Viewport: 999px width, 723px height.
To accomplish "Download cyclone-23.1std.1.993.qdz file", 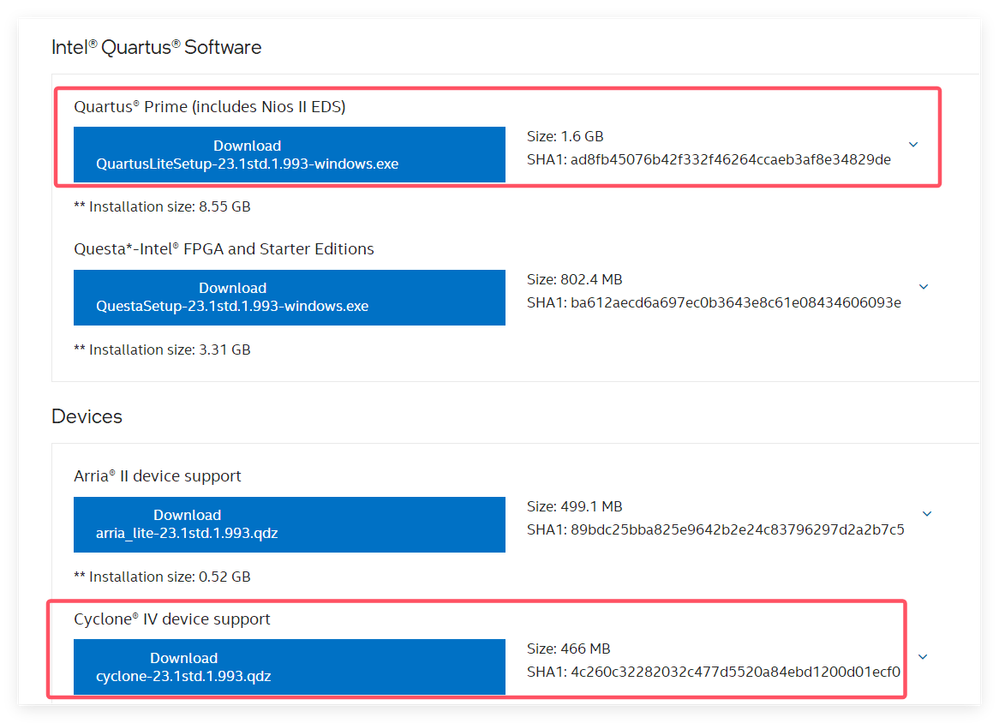I will click(289, 667).
